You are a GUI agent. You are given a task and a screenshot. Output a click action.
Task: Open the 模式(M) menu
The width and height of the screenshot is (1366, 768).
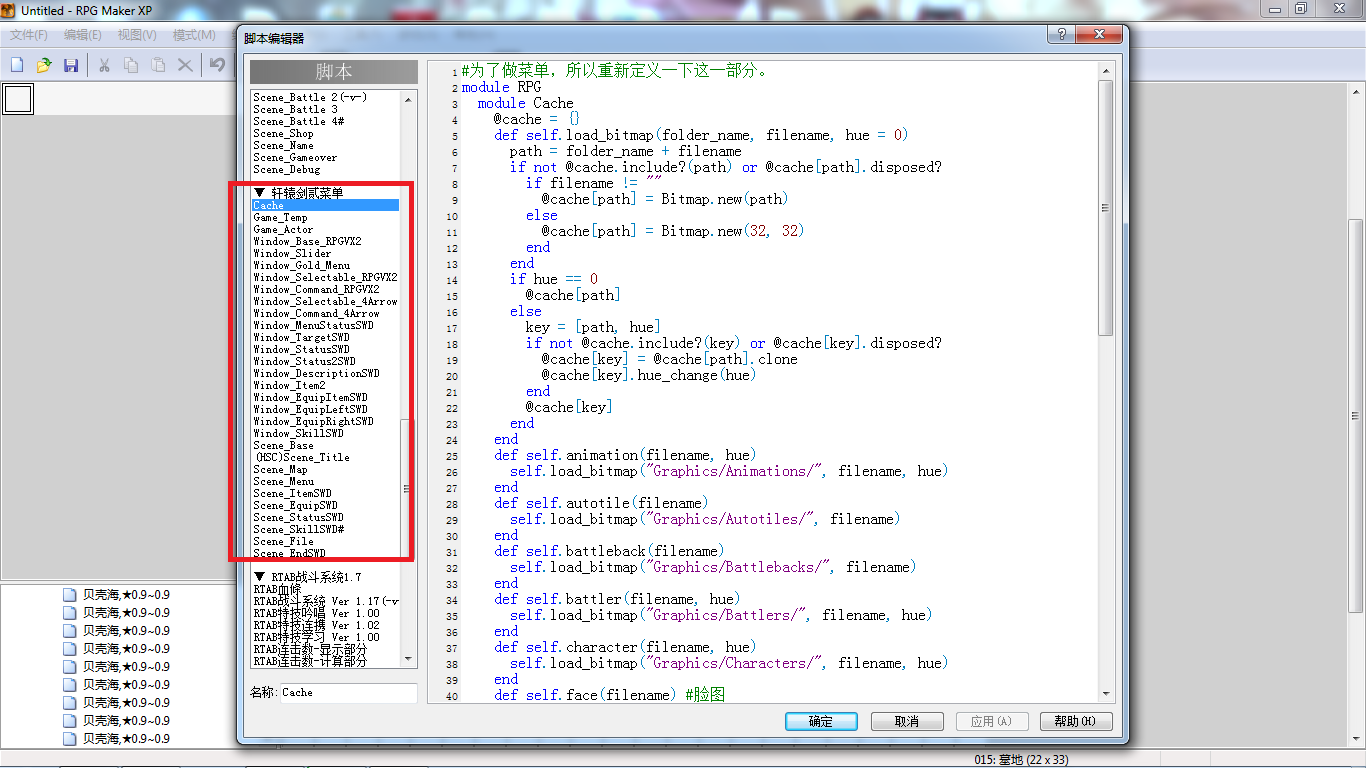click(x=194, y=35)
